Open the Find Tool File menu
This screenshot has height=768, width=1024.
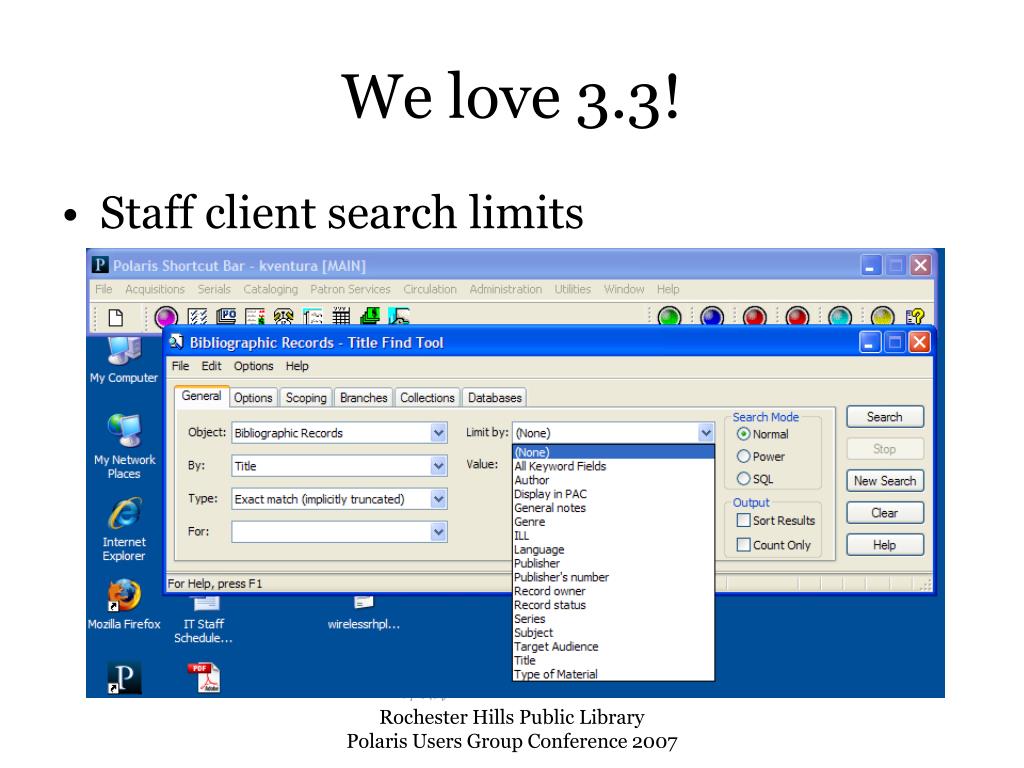[180, 366]
